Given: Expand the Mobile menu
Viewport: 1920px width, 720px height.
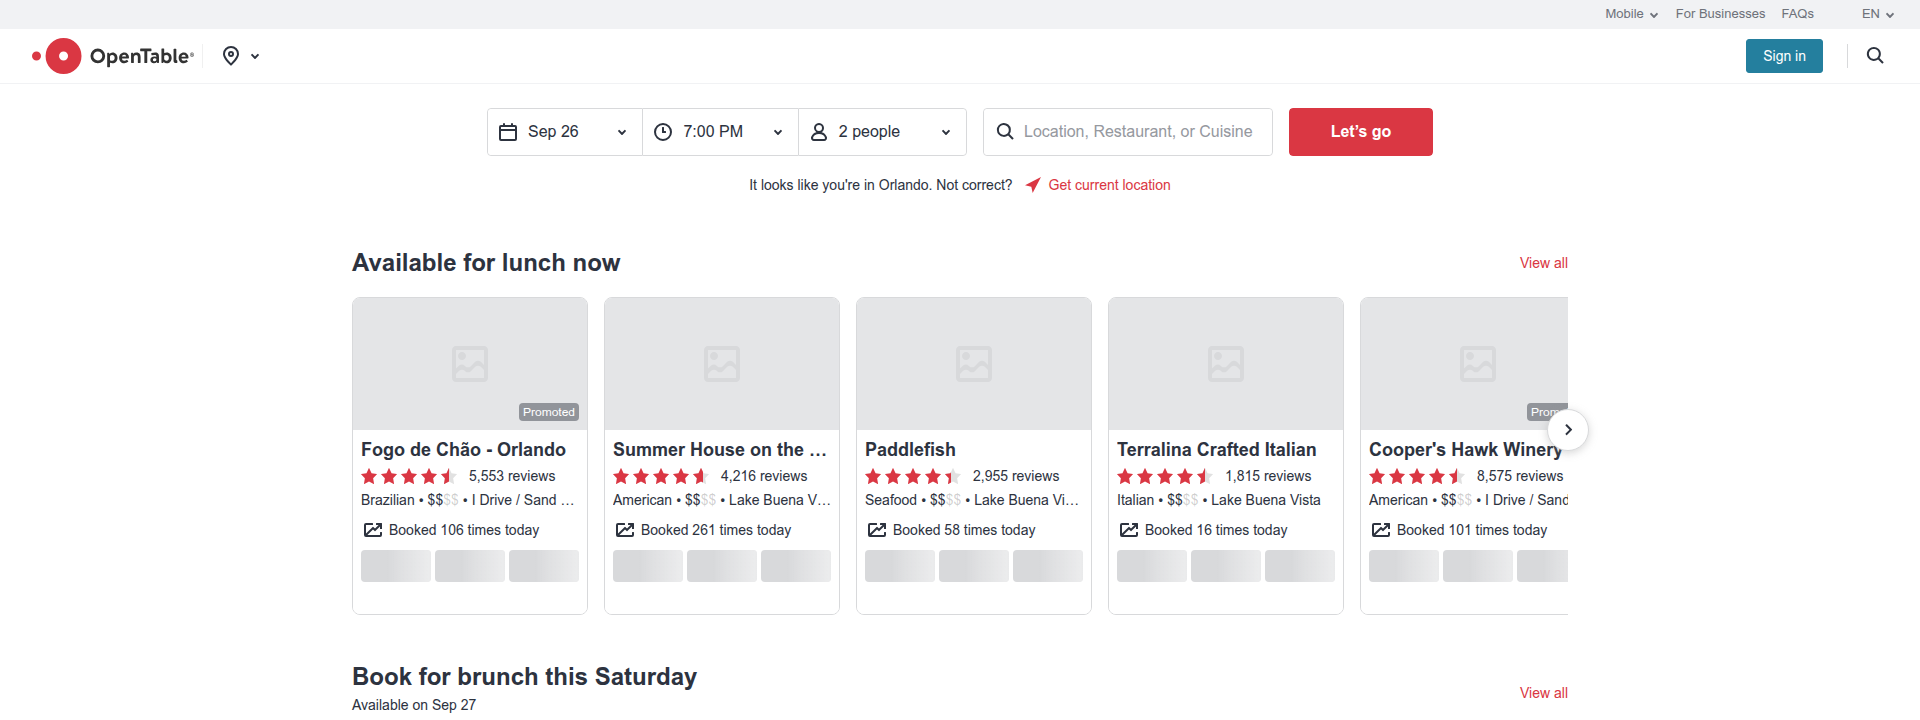Looking at the screenshot, I should 1631,14.
